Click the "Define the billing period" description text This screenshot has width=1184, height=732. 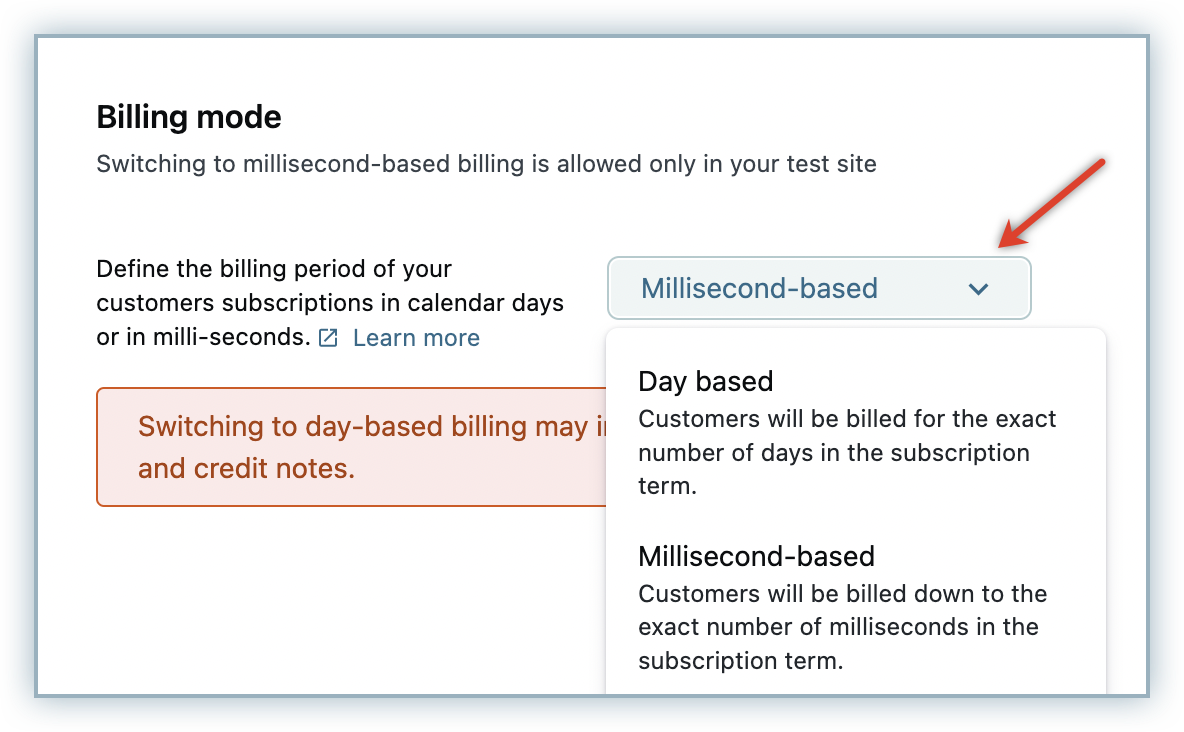(274, 269)
